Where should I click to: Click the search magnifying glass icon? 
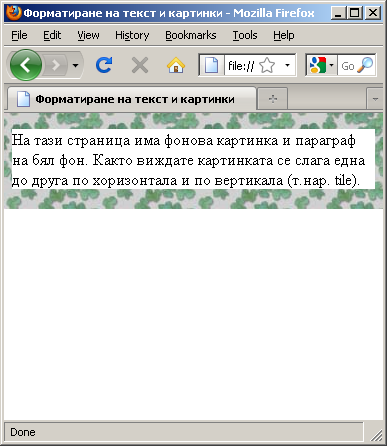pos(365,65)
